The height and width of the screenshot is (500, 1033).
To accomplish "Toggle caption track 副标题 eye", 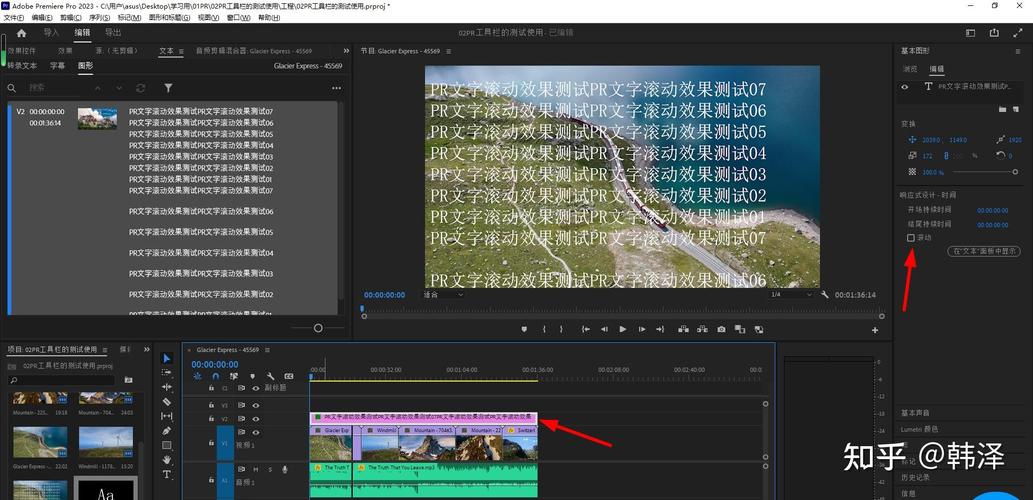I will tap(256, 388).
